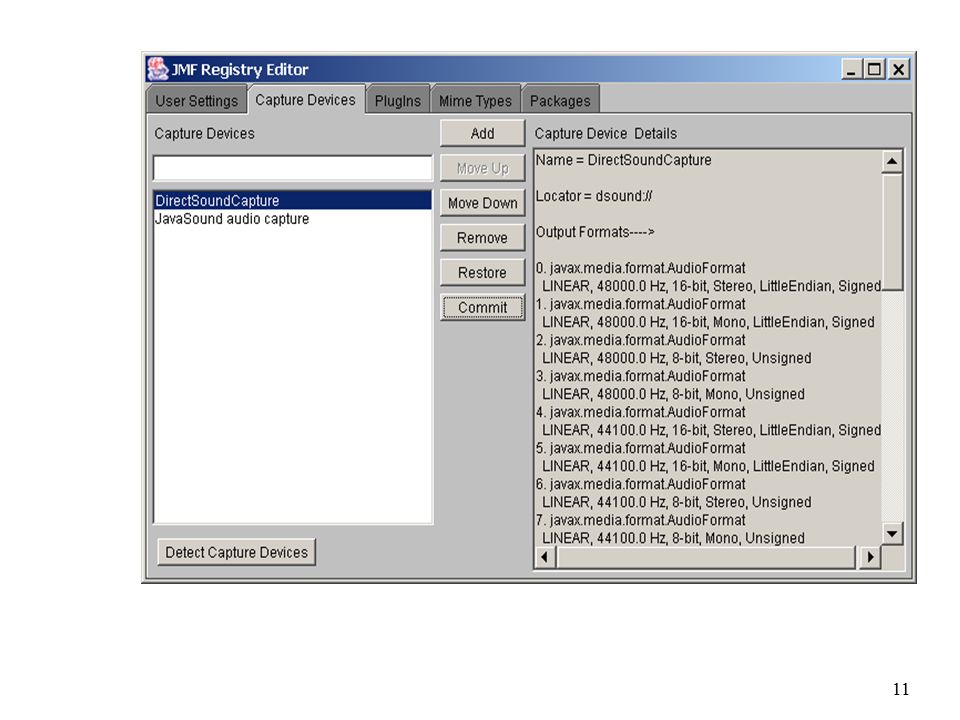Click the horizontal scrollbar thumb in details

coord(706,557)
